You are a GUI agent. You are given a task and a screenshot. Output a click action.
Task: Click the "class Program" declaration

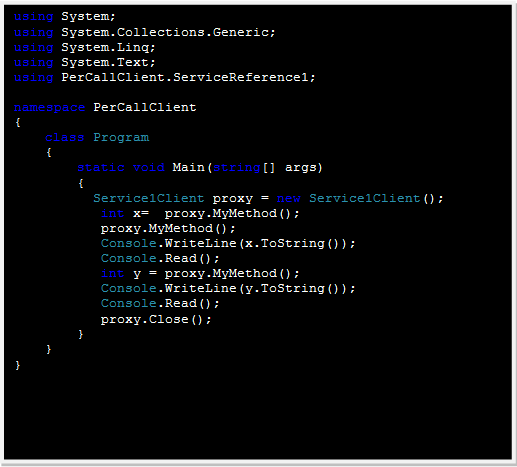pyautogui.click(x=97, y=137)
